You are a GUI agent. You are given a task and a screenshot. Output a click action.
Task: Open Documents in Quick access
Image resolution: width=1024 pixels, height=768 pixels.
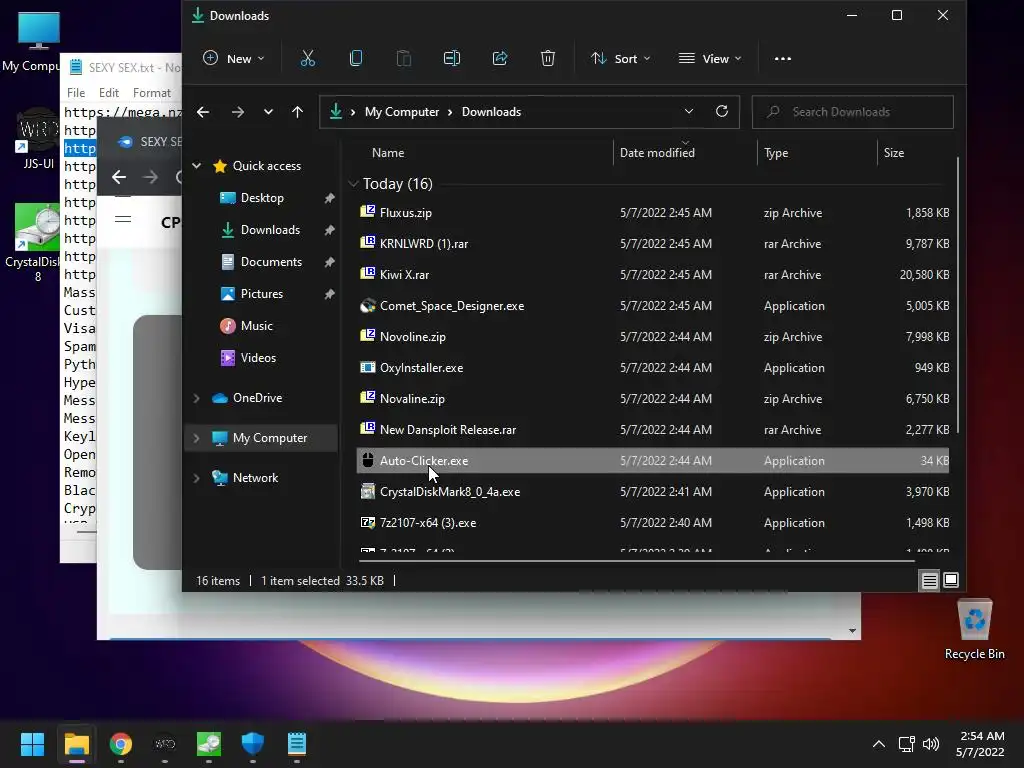tap(271, 262)
